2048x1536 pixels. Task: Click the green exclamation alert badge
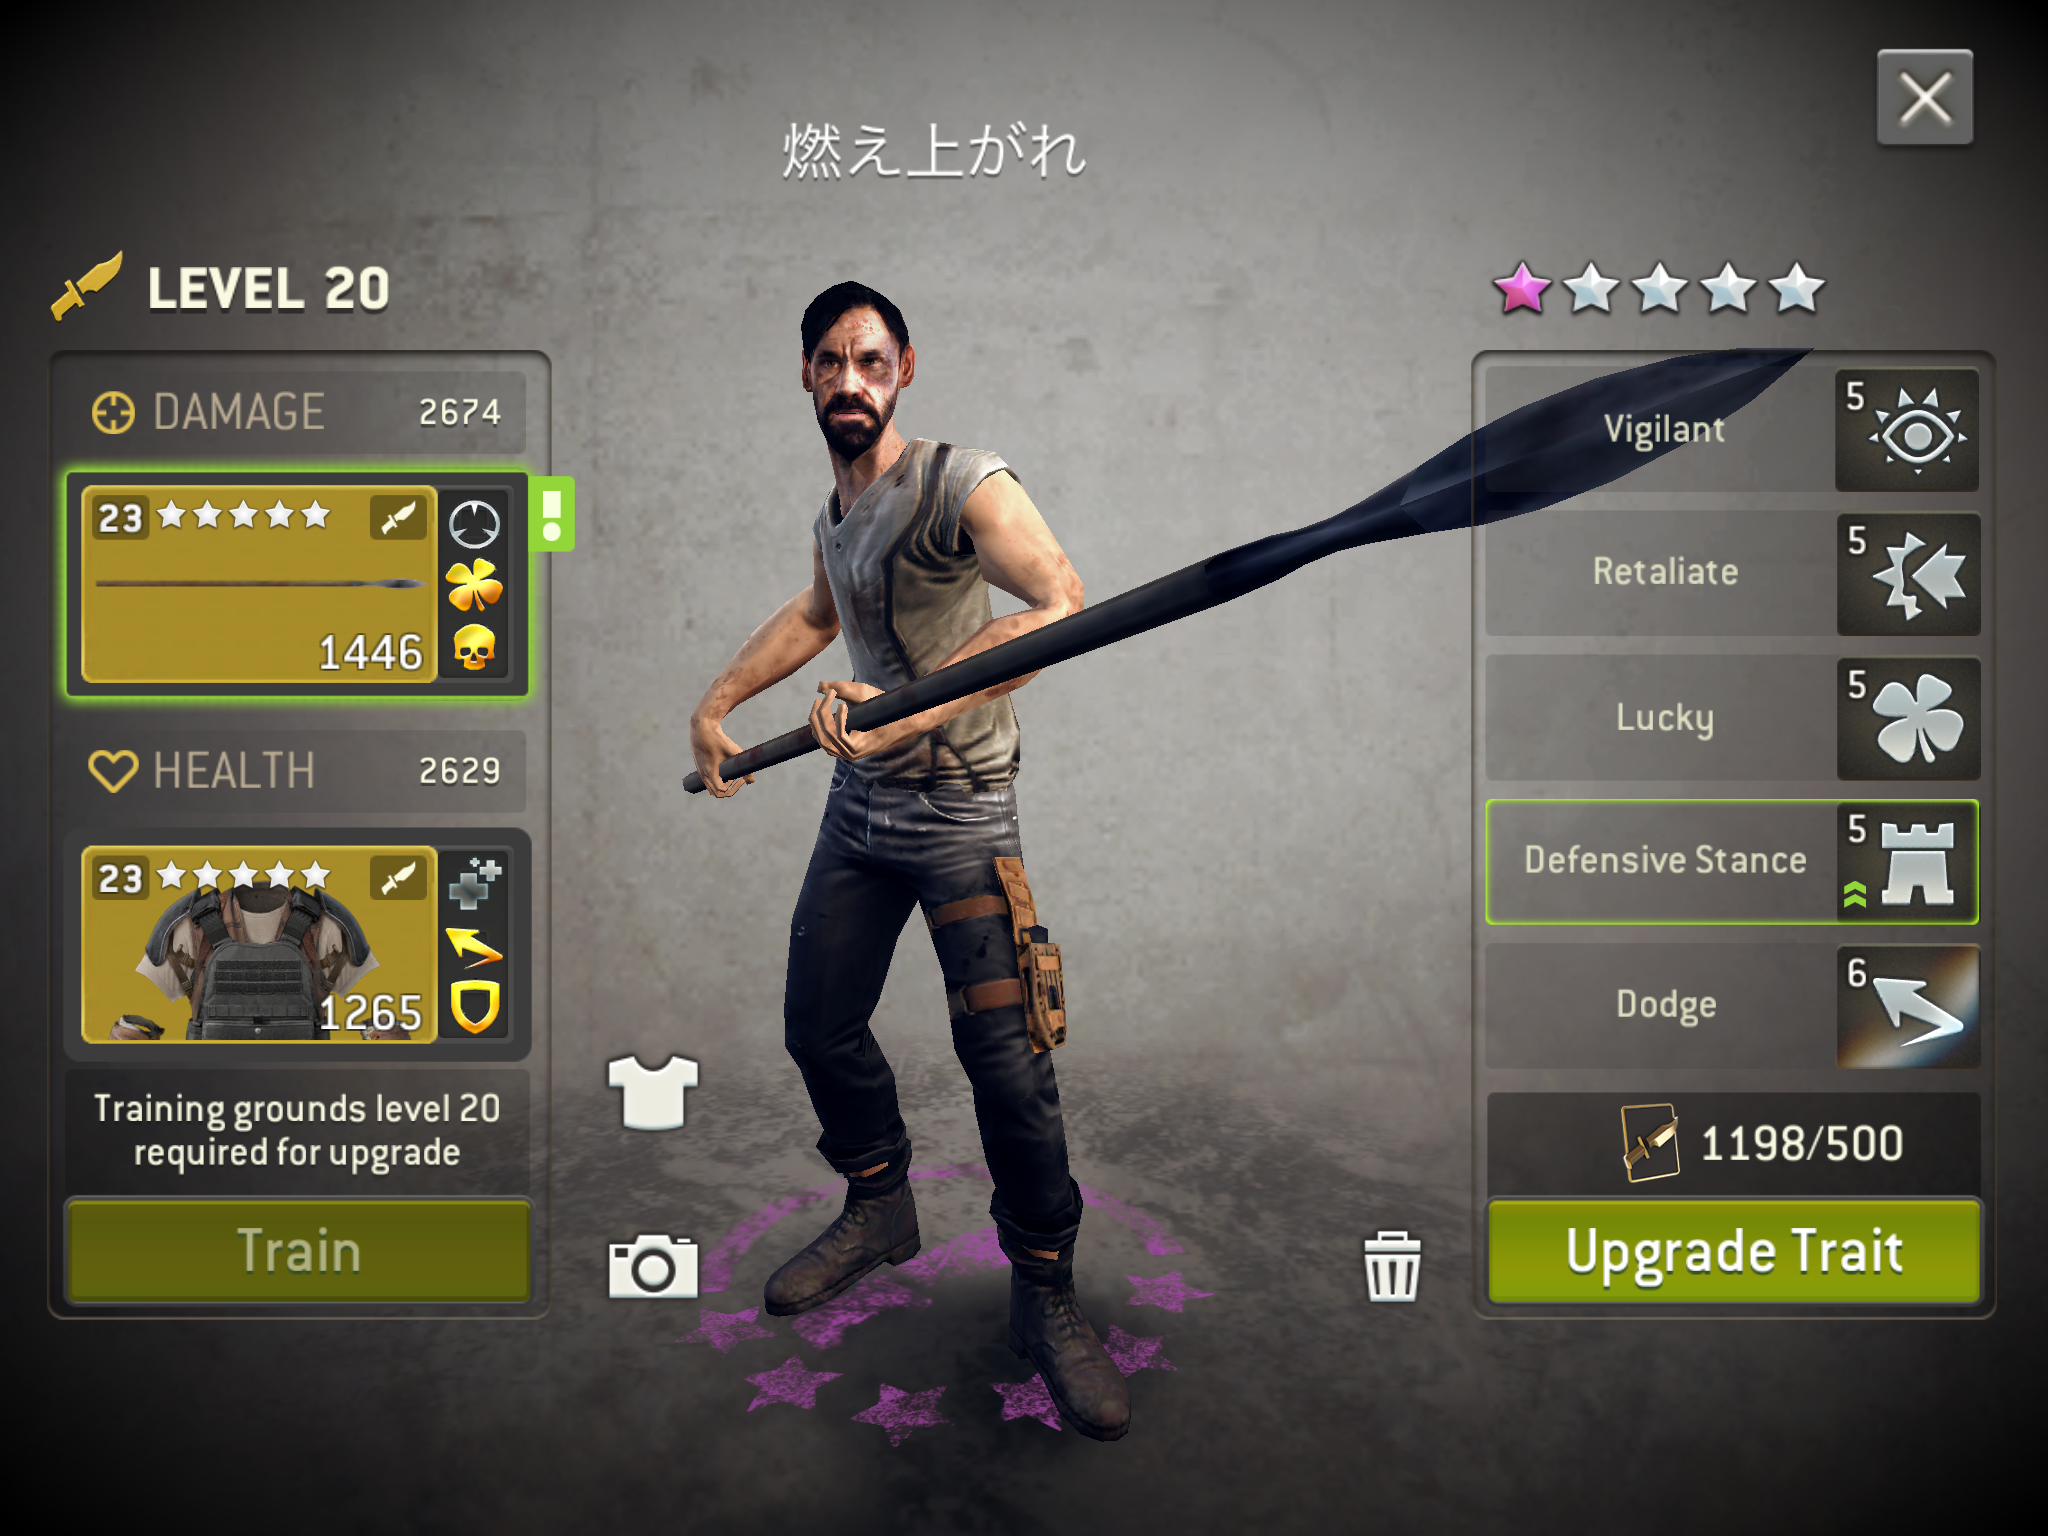coord(552,514)
